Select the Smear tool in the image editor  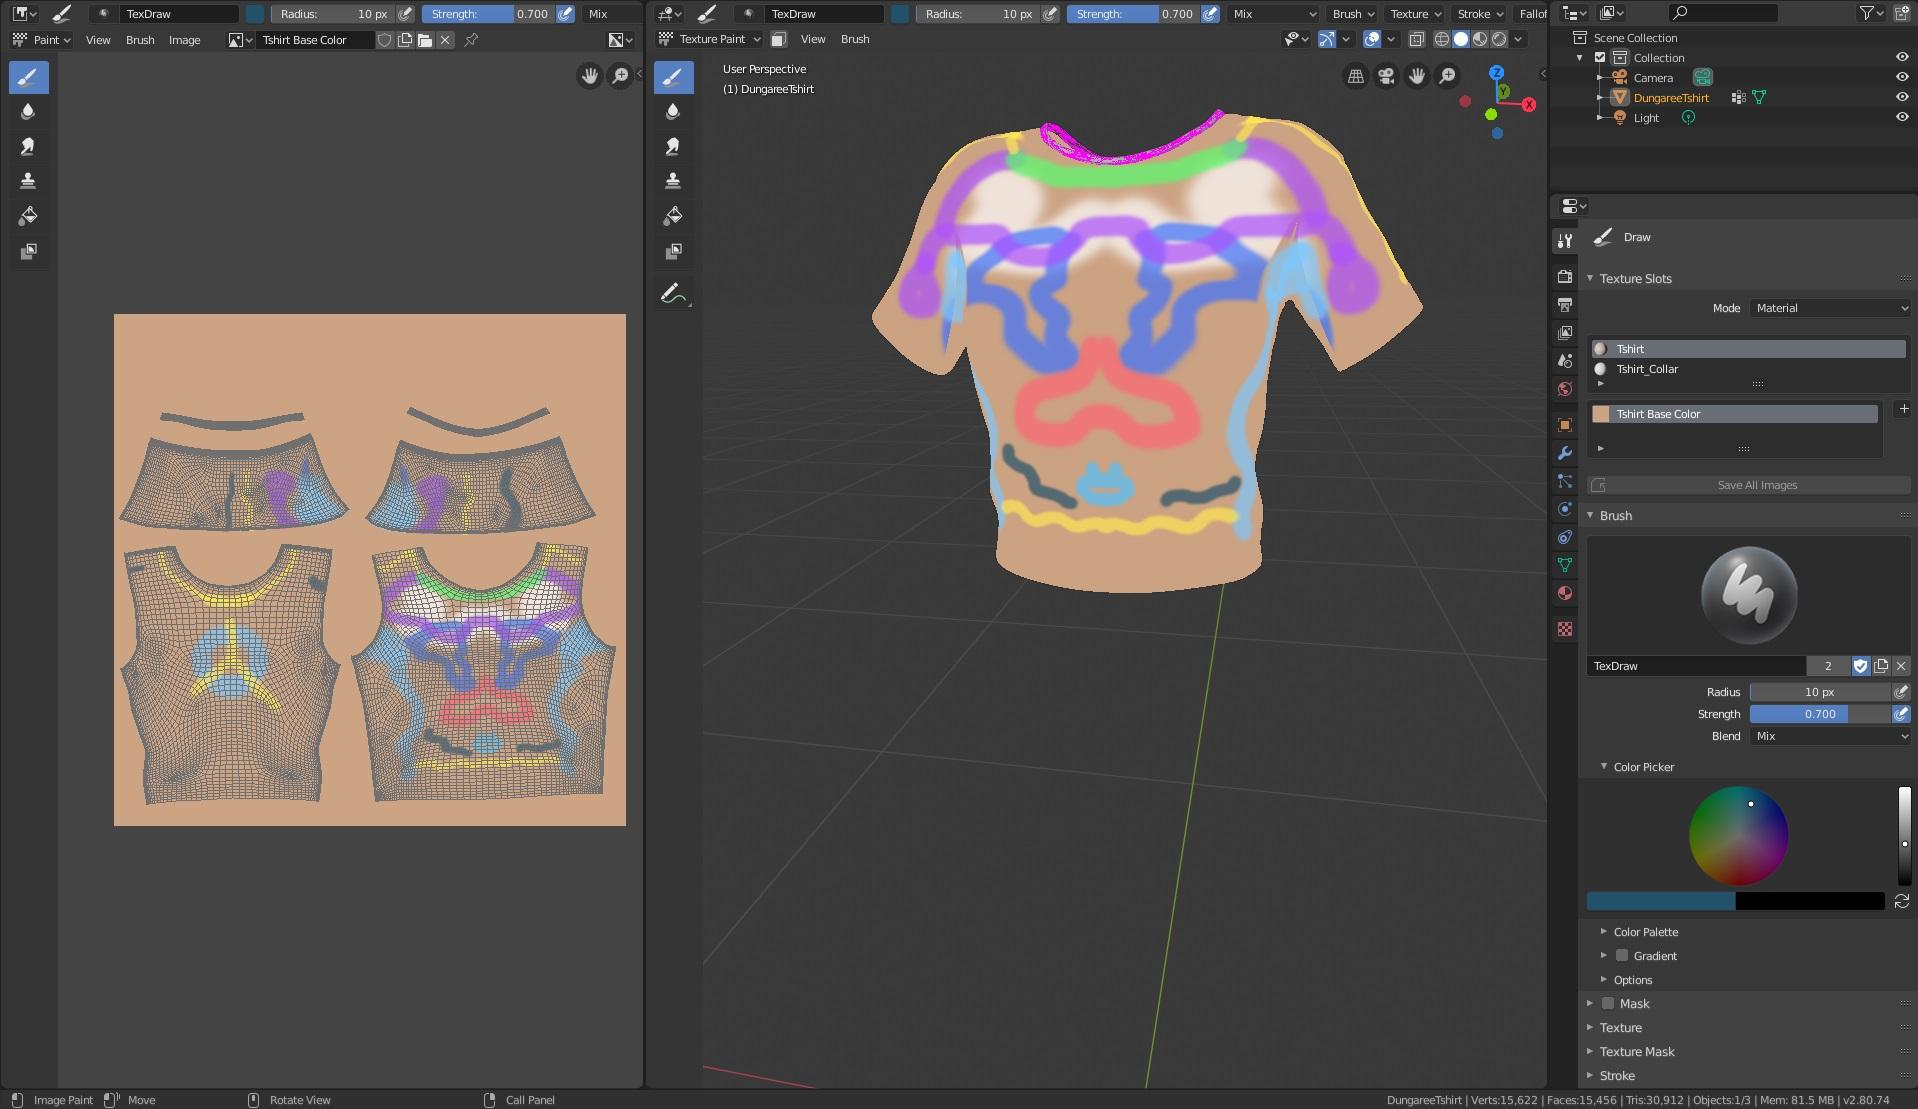click(x=28, y=147)
